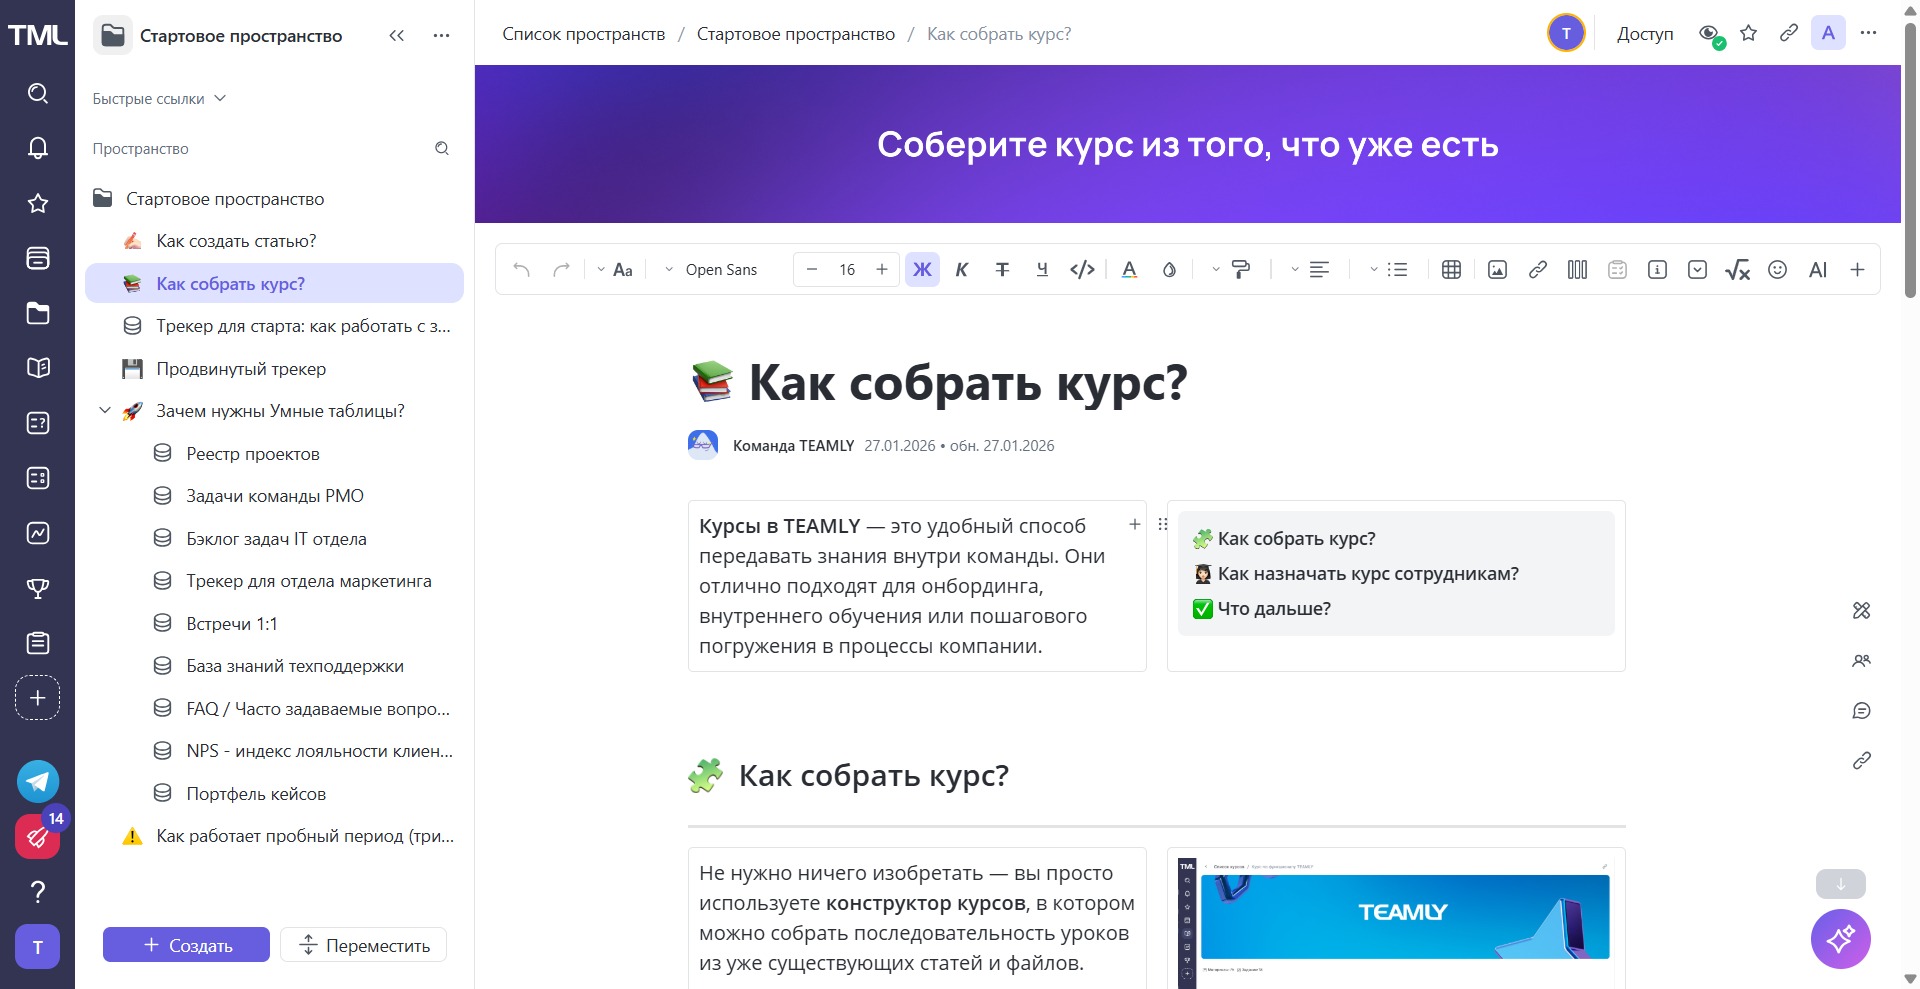
Task: Open the folder icon in the left rail
Action: click(38, 313)
